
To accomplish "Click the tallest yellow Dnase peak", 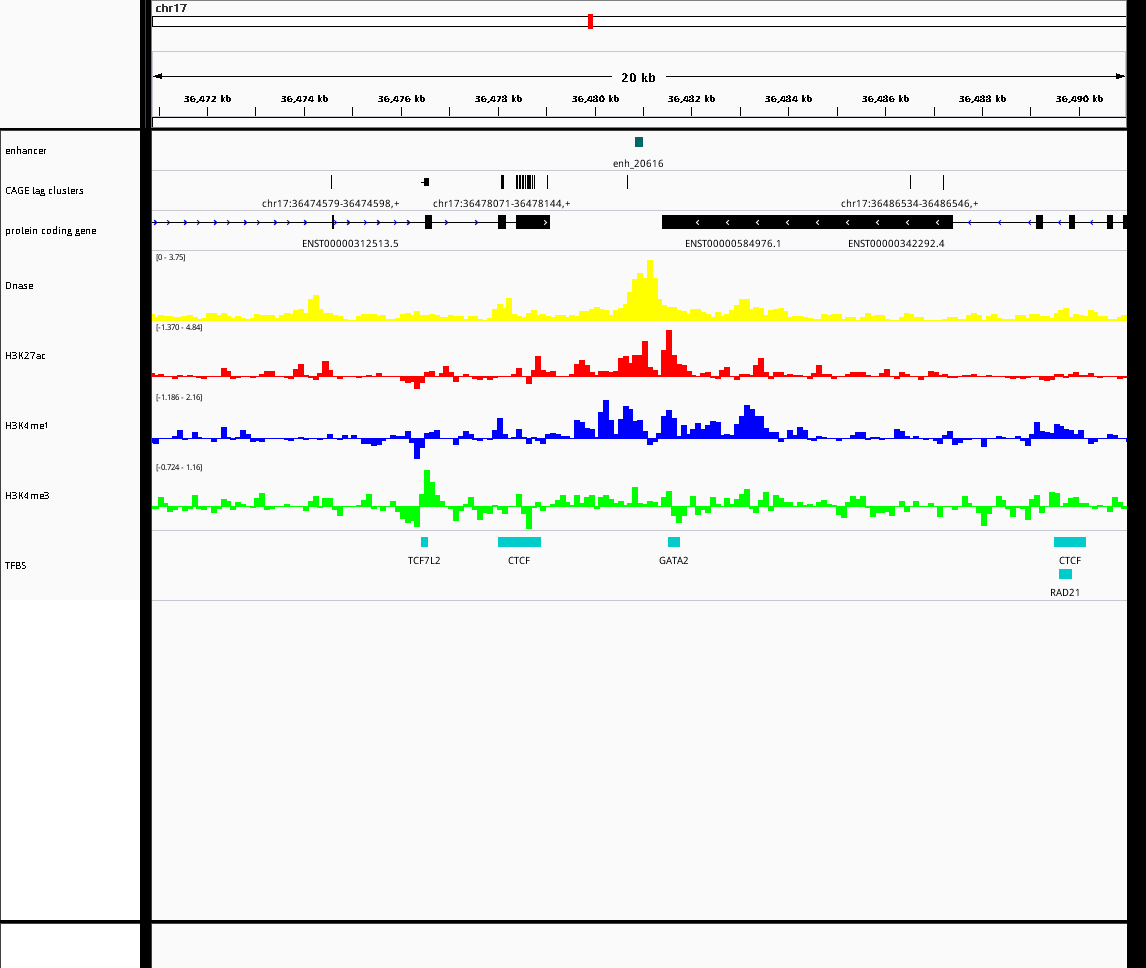I will point(650,290).
